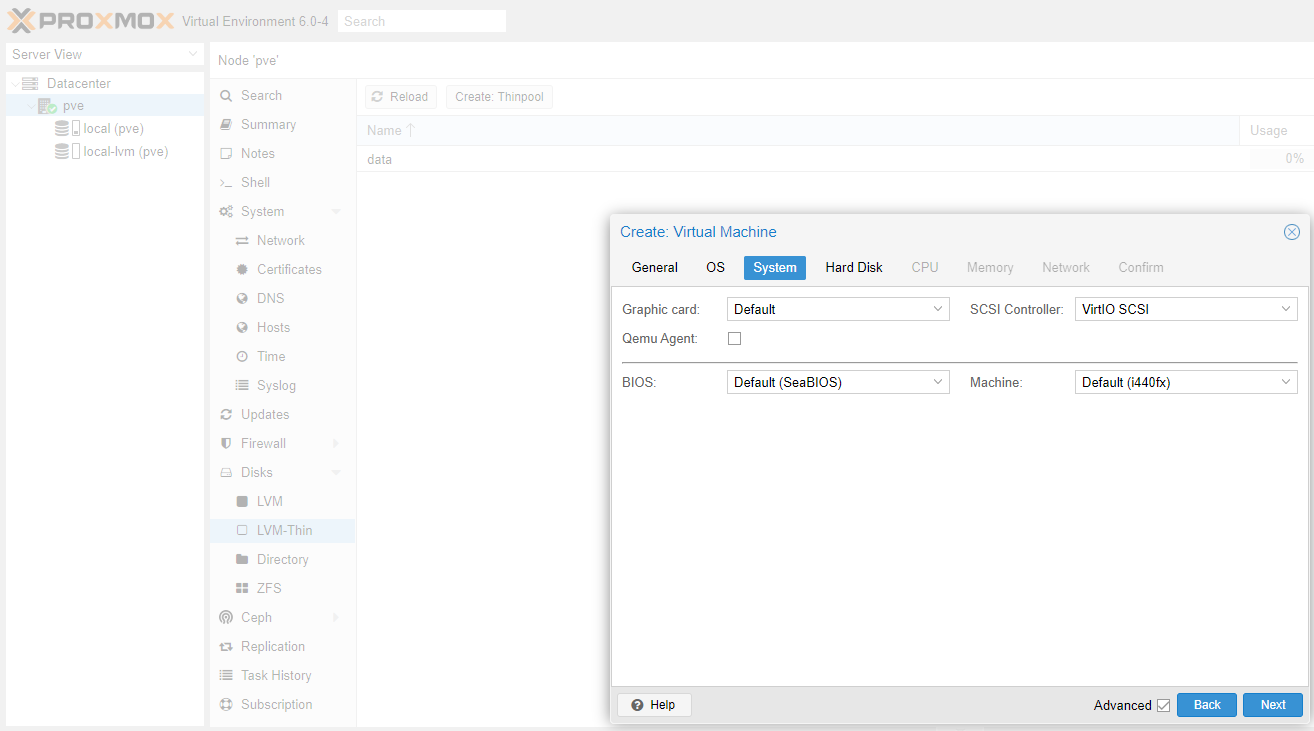1314x731 pixels.
Task: Click Create: Thinpool button
Action: click(x=499, y=97)
